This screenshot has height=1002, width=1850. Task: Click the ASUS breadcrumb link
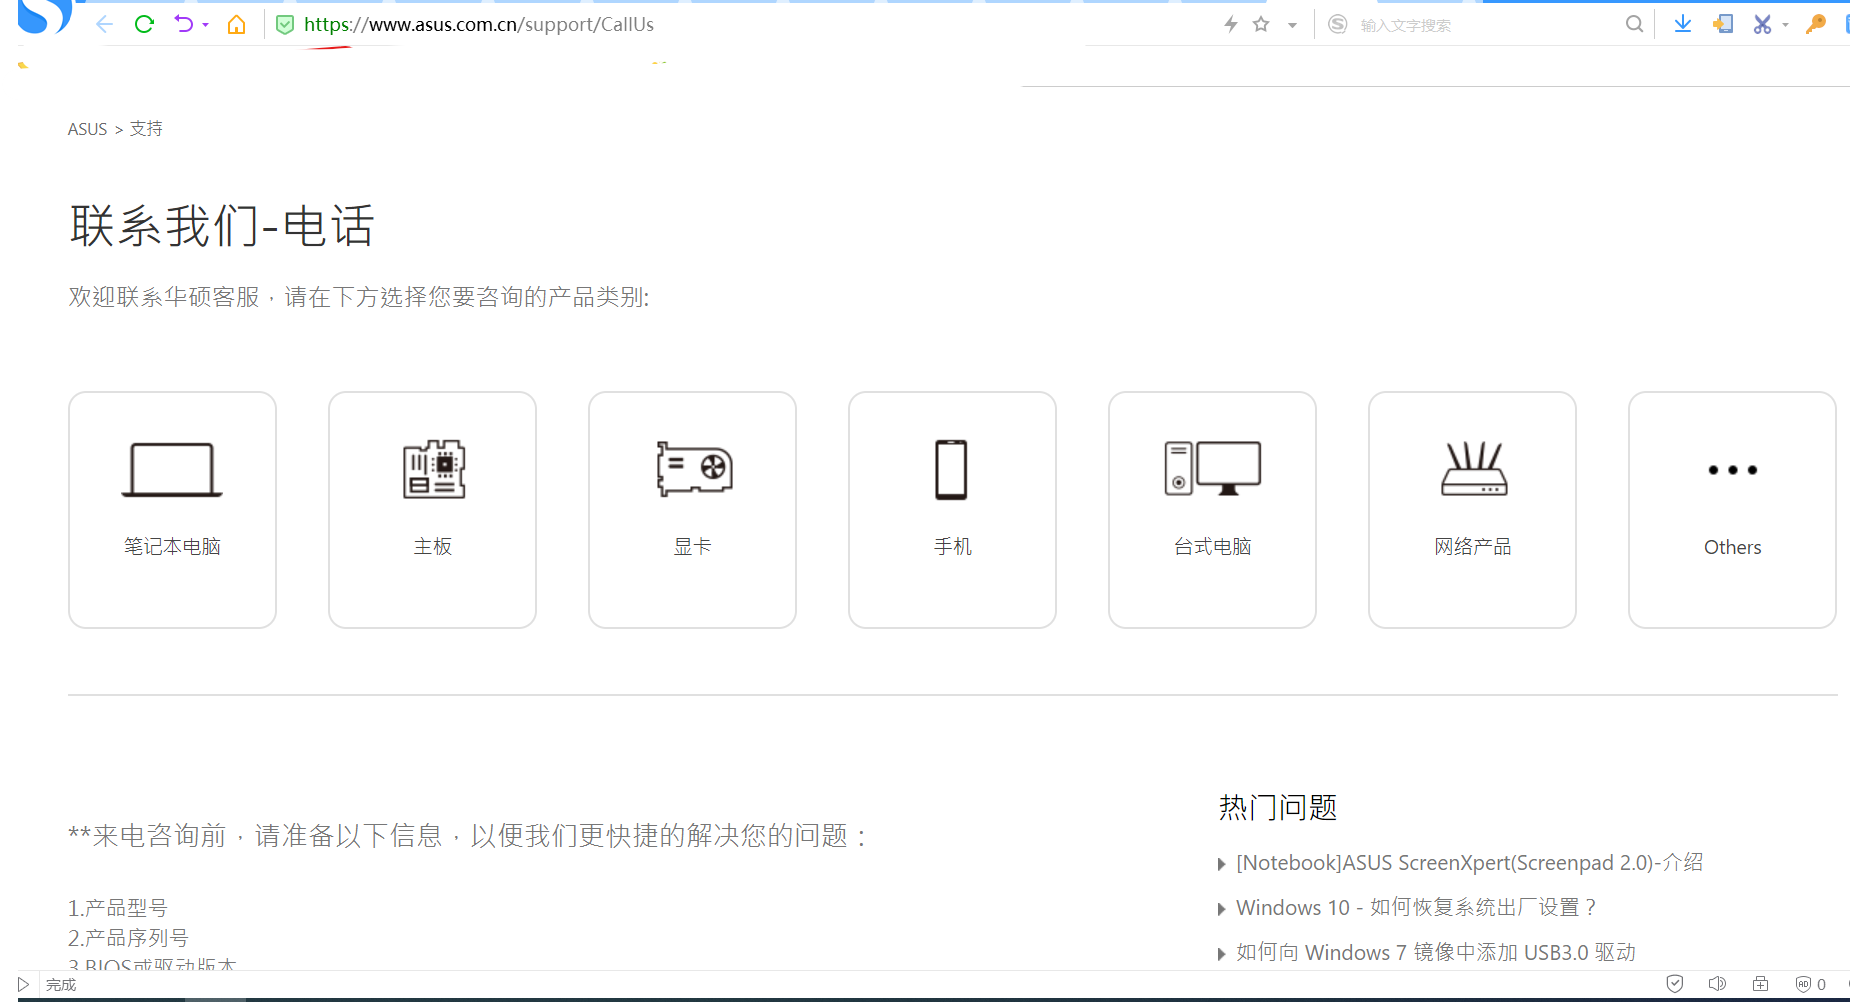coord(87,129)
